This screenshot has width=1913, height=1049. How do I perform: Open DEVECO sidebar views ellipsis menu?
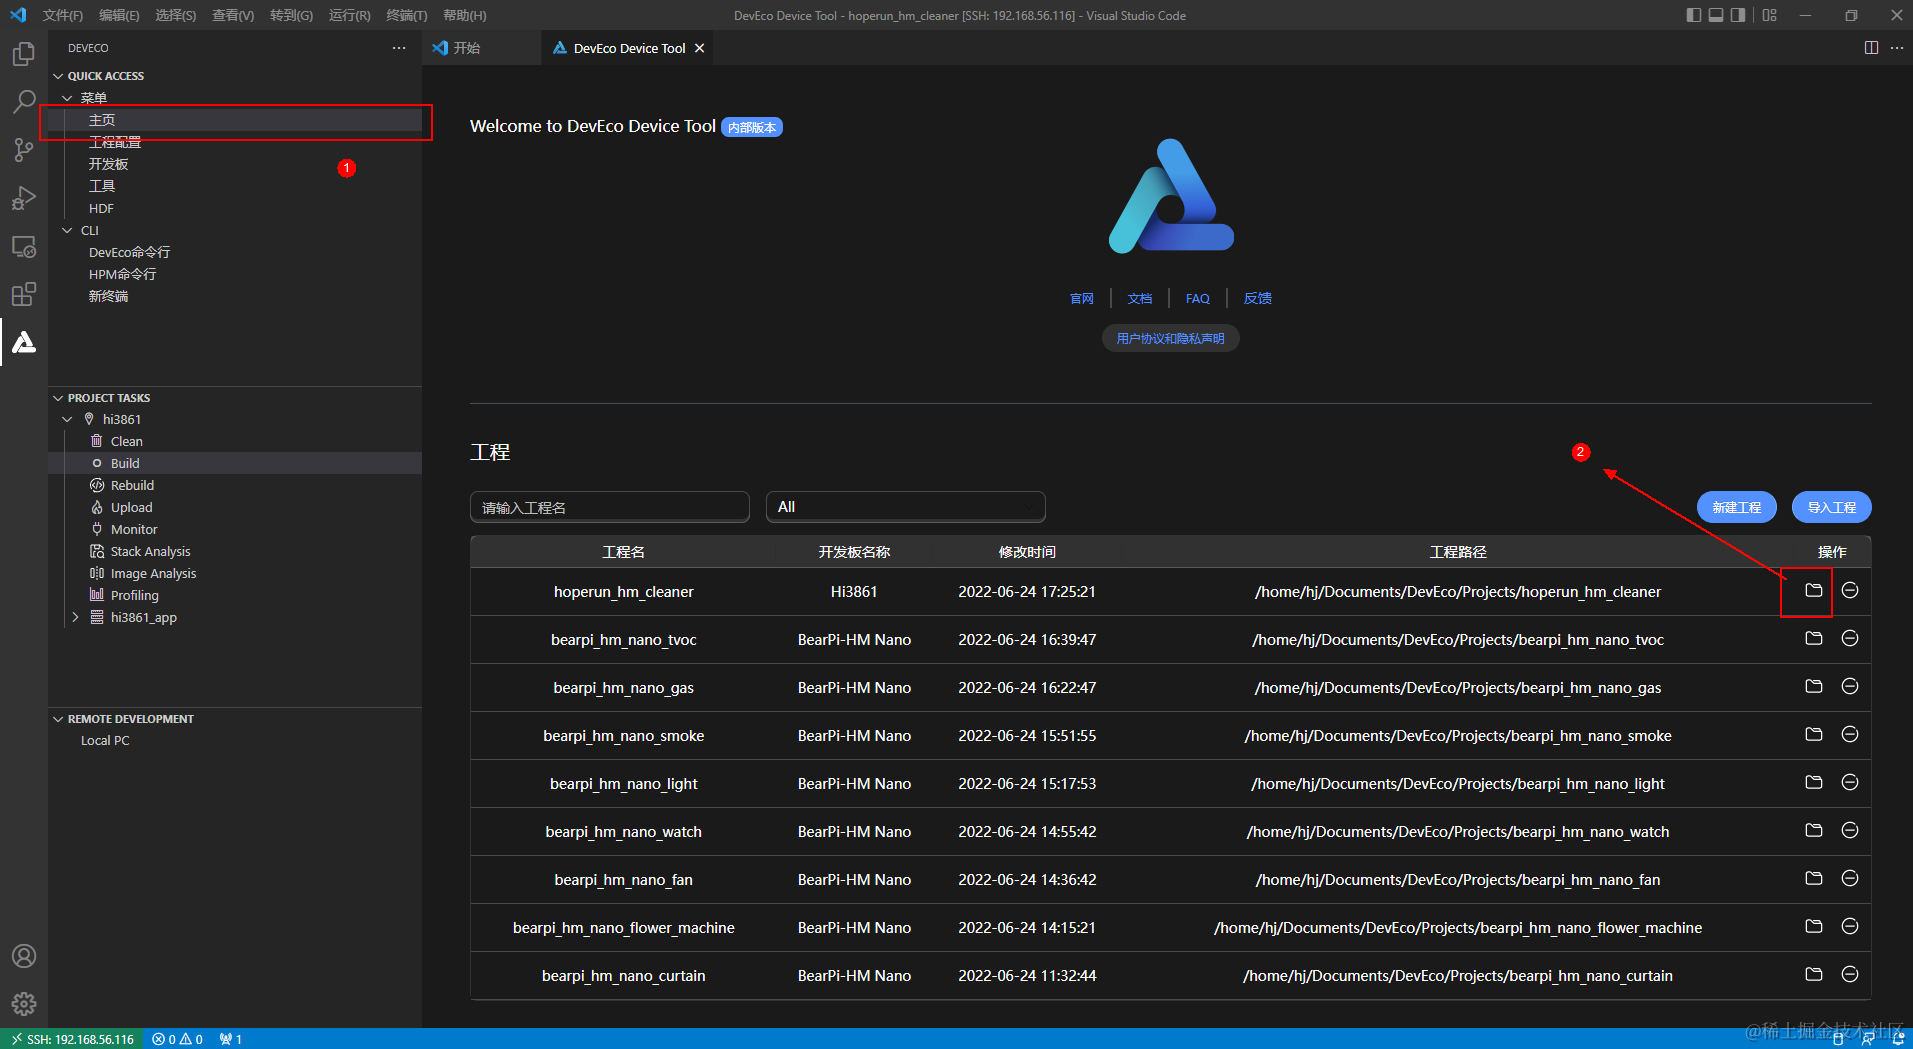point(399,48)
